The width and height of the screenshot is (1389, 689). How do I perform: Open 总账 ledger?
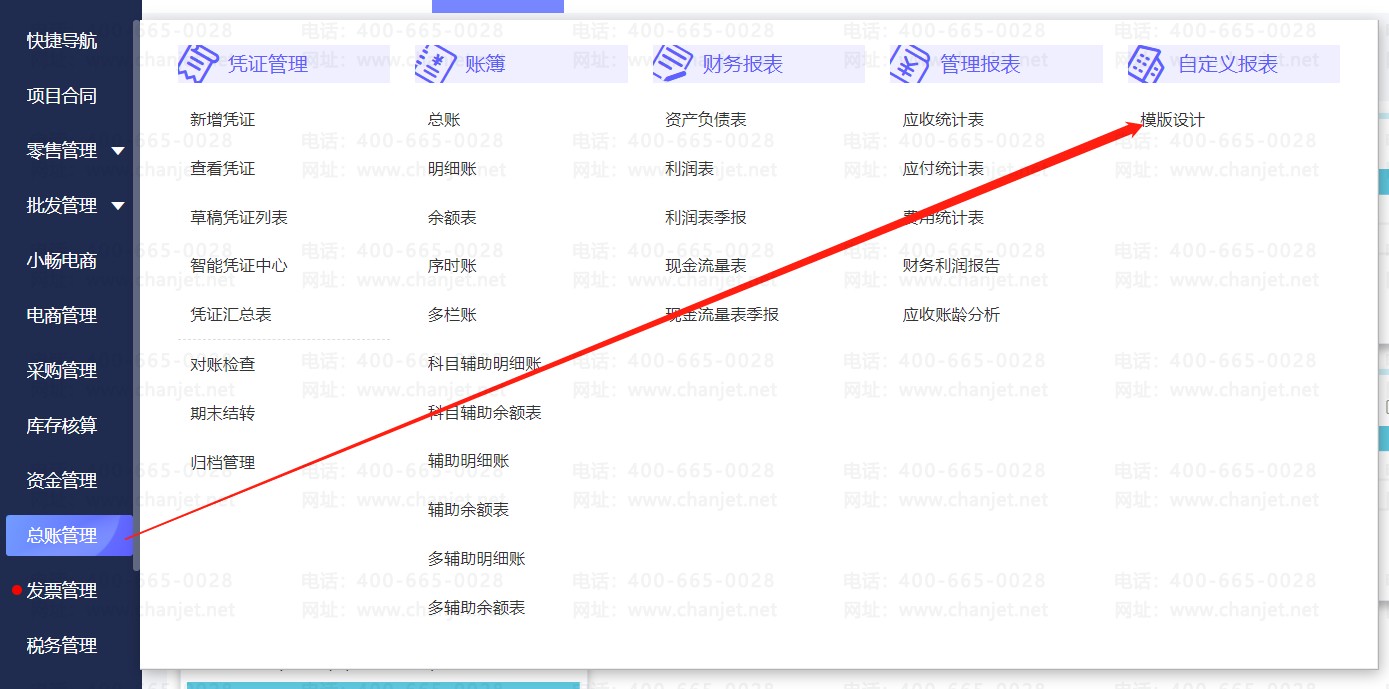(444, 120)
